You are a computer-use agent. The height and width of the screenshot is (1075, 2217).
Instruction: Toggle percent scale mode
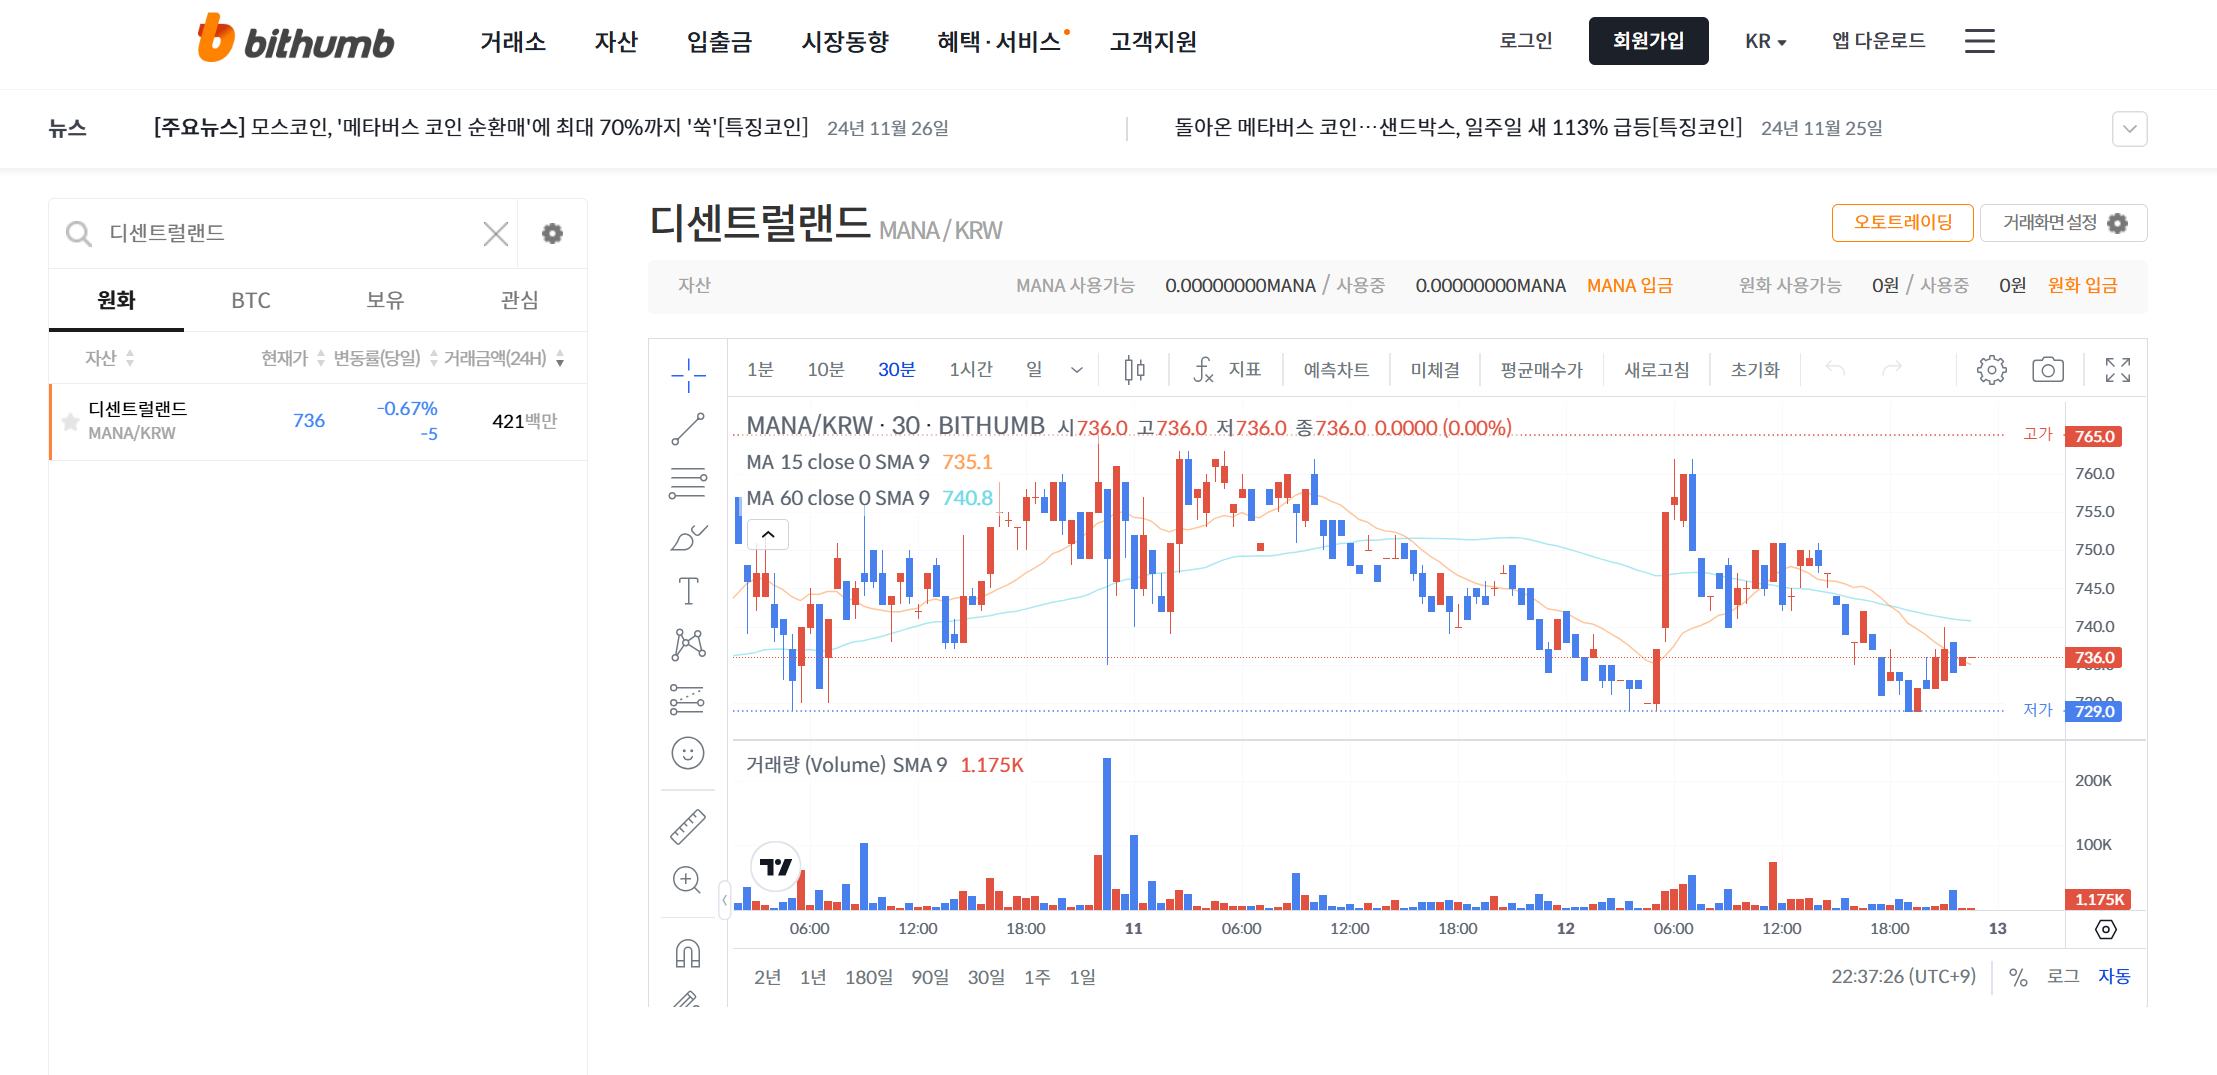point(2018,977)
